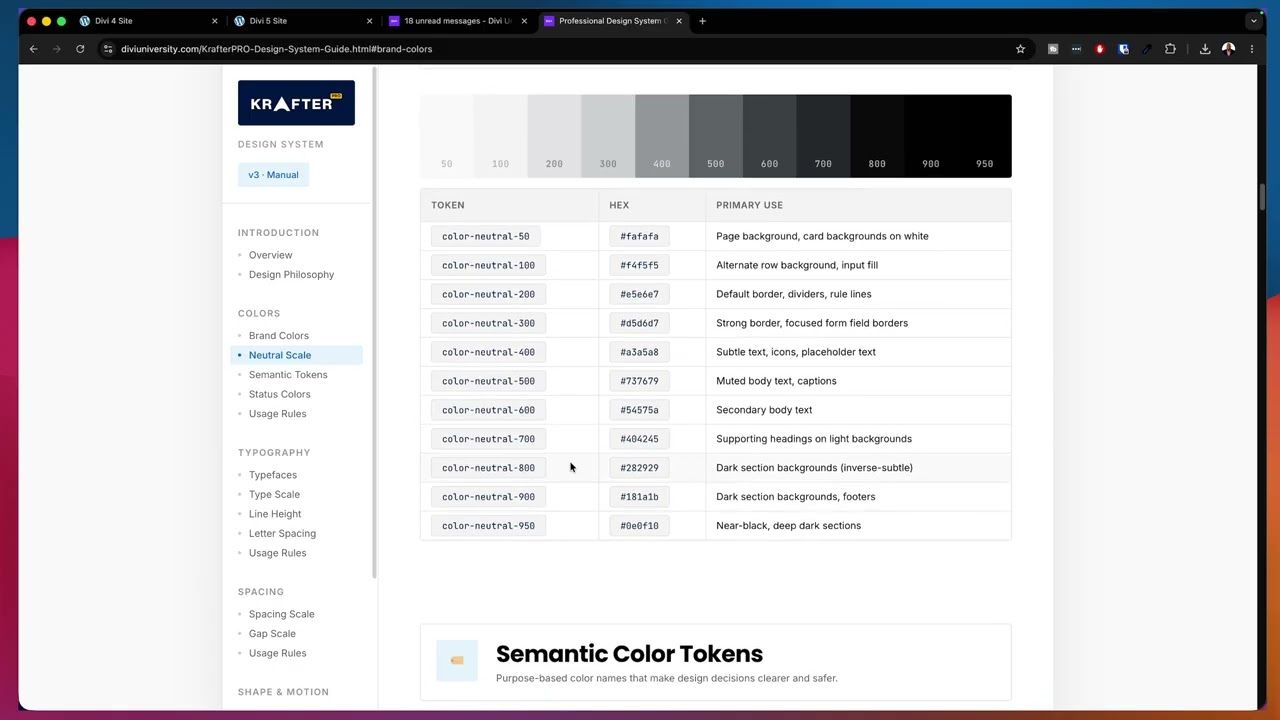
Task: Open site information icon in address bar
Action: pyautogui.click(x=107, y=49)
